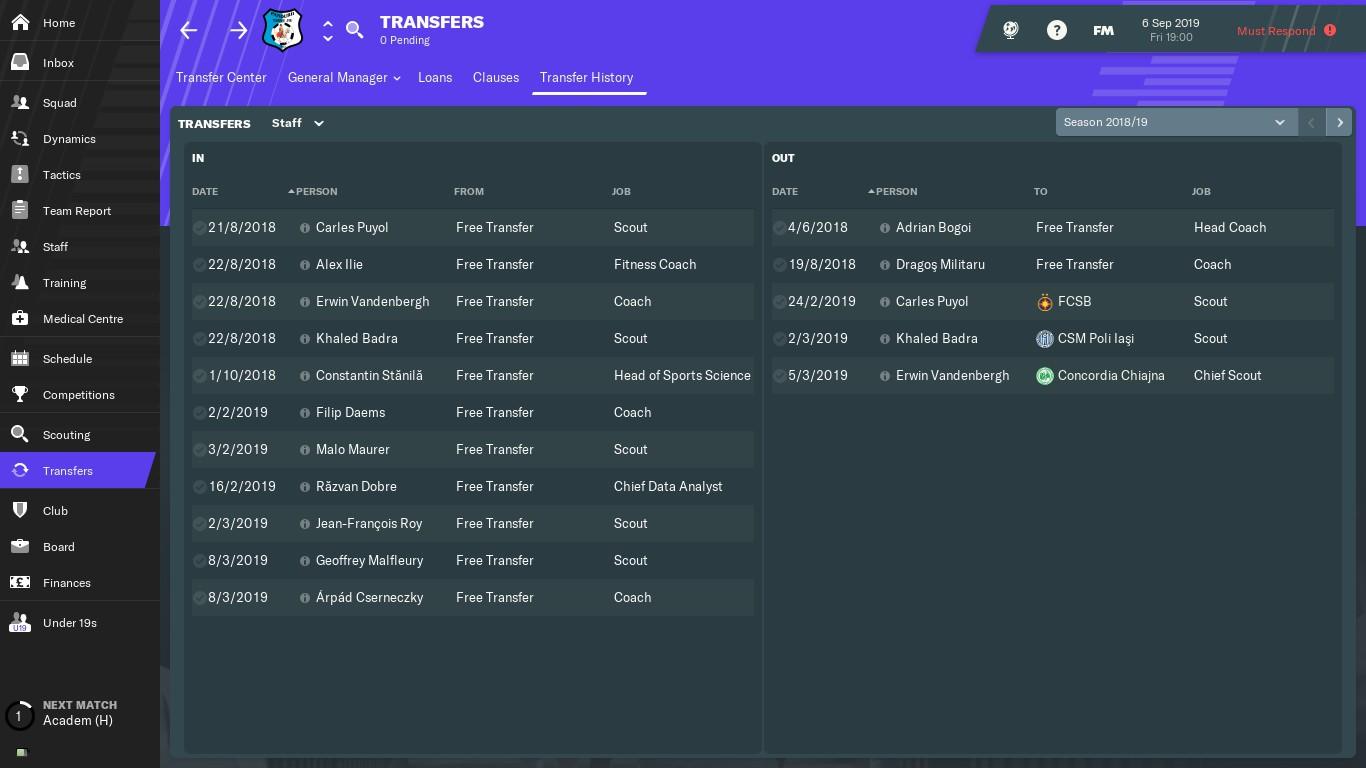Open the Transfer Center tab
Image resolution: width=1366 pixels, height=768 pixels.
click(x=221, y=77)
